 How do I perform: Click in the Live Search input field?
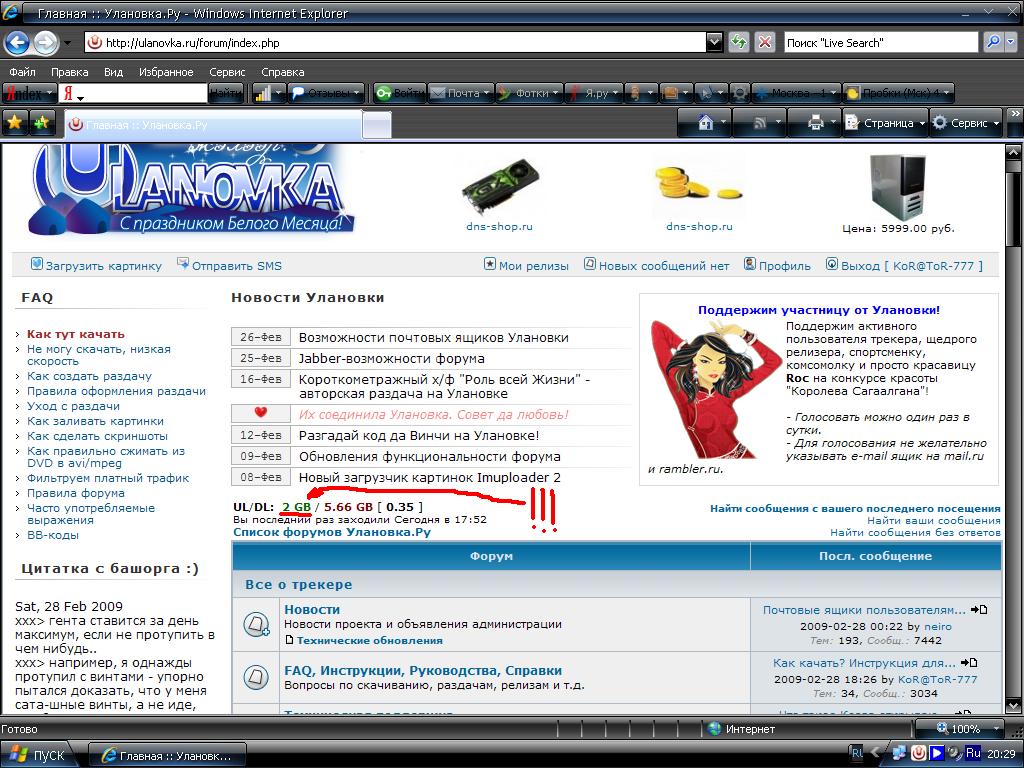pyautogui.click(x=878, y=43)
